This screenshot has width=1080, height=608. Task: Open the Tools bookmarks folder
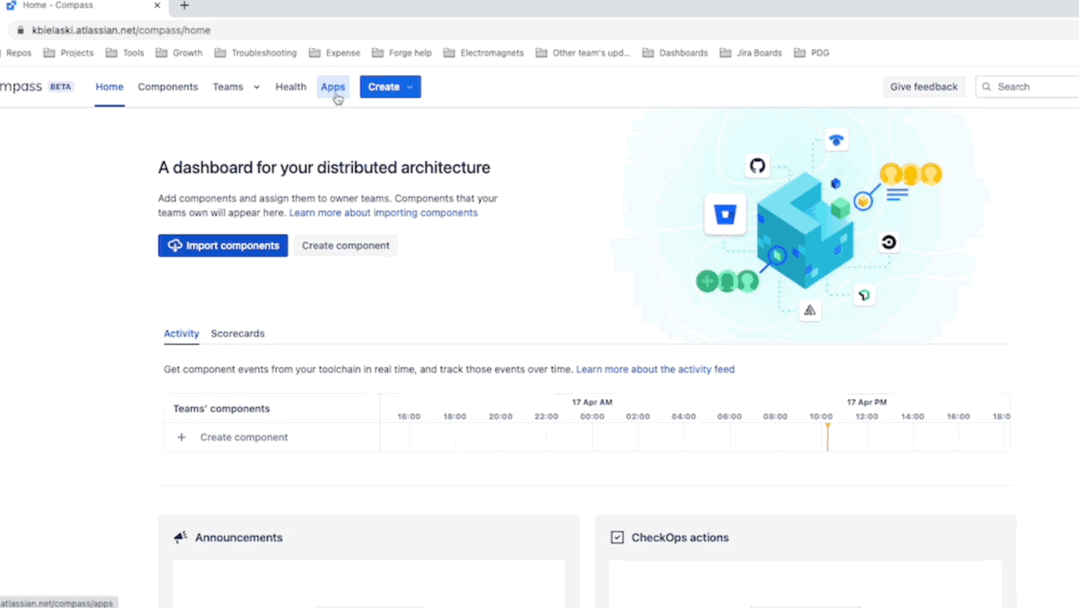[x=125, y=53]
